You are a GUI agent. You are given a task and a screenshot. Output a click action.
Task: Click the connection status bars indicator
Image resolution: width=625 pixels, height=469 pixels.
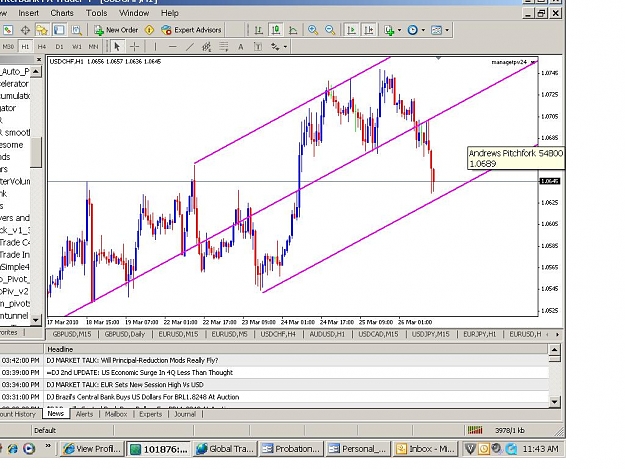tap(475, 430)
